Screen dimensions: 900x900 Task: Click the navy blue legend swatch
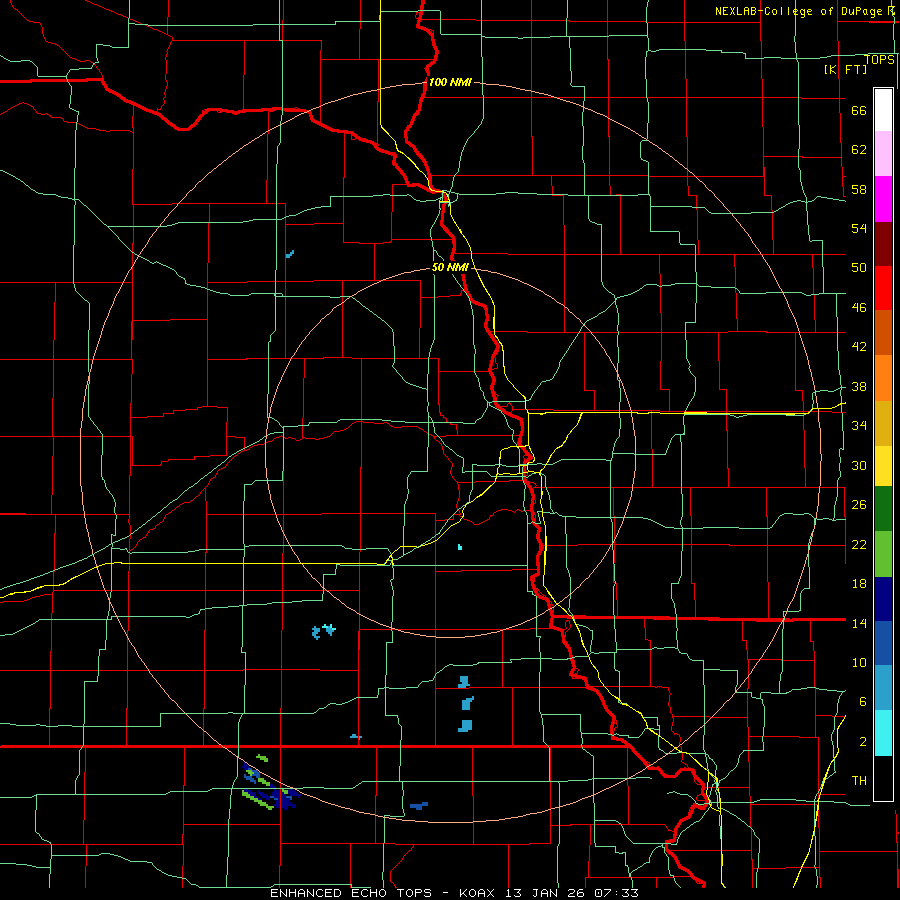pos(883,599)
